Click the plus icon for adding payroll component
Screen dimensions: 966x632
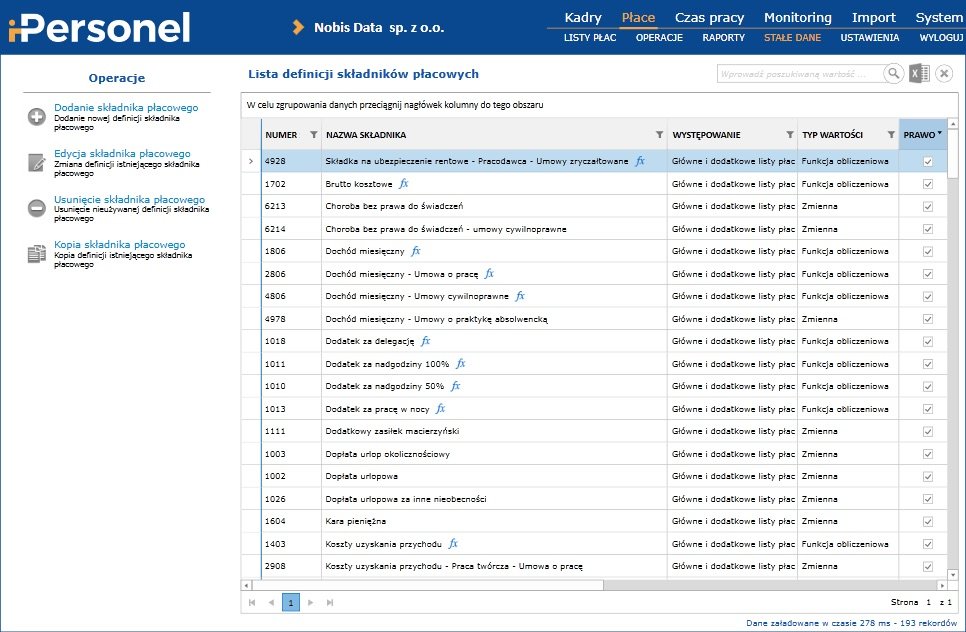point(37,117)
